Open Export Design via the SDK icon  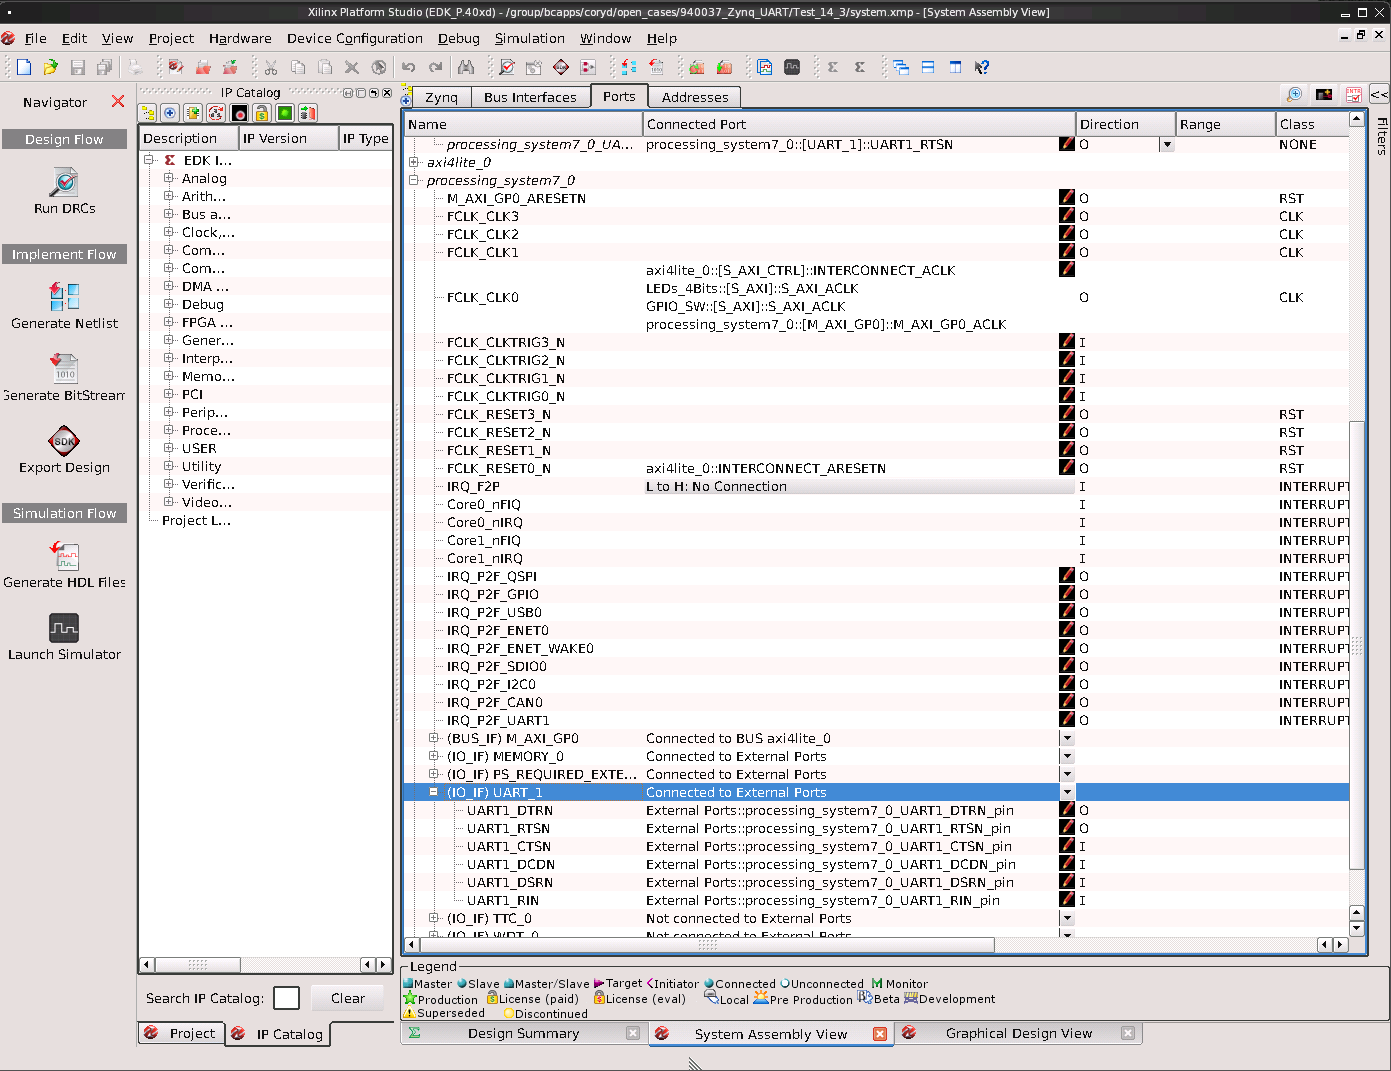point(64,443)
